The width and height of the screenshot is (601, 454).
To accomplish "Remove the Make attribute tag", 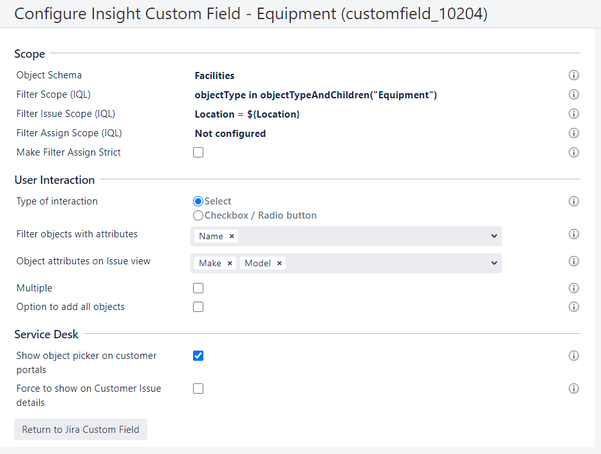I will [x=230, y=263].
